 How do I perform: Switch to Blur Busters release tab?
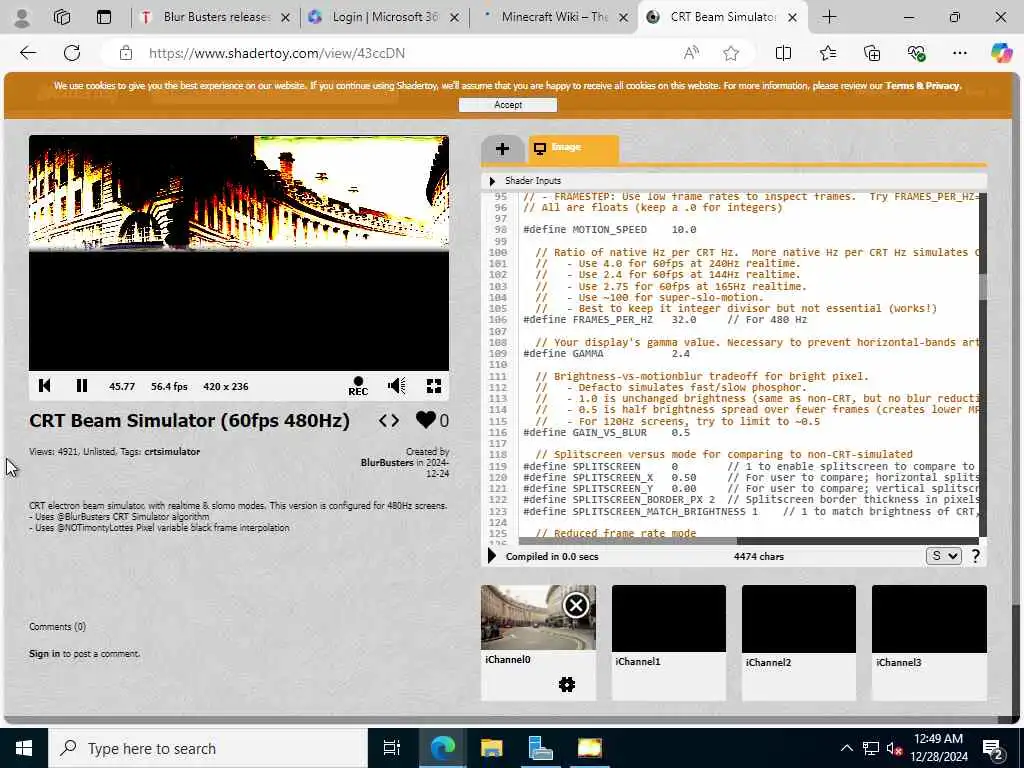point(214,17)
